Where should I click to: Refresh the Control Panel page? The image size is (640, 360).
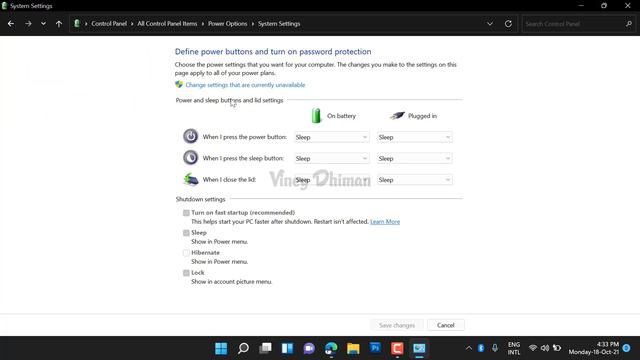pos(508,24)
